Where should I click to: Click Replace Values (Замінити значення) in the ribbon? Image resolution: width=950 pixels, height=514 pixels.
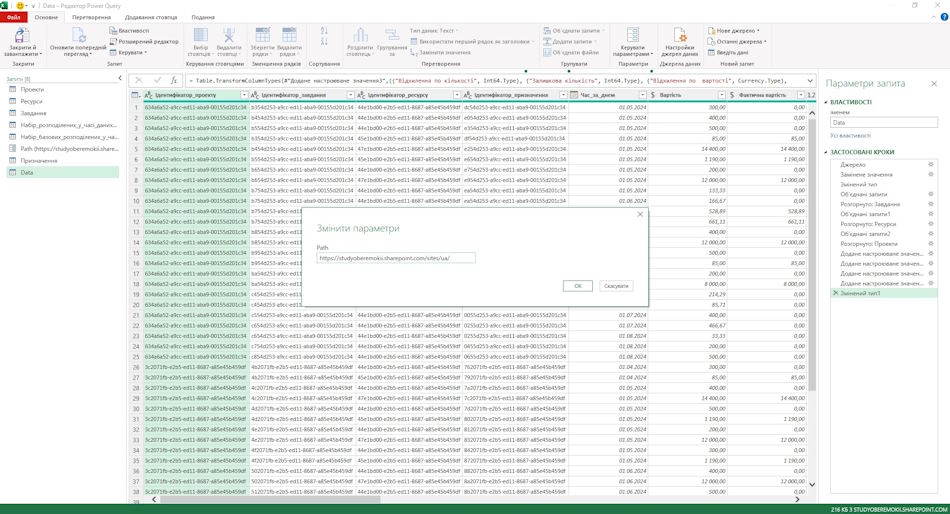pyautogui.click(x=440, y=53)
